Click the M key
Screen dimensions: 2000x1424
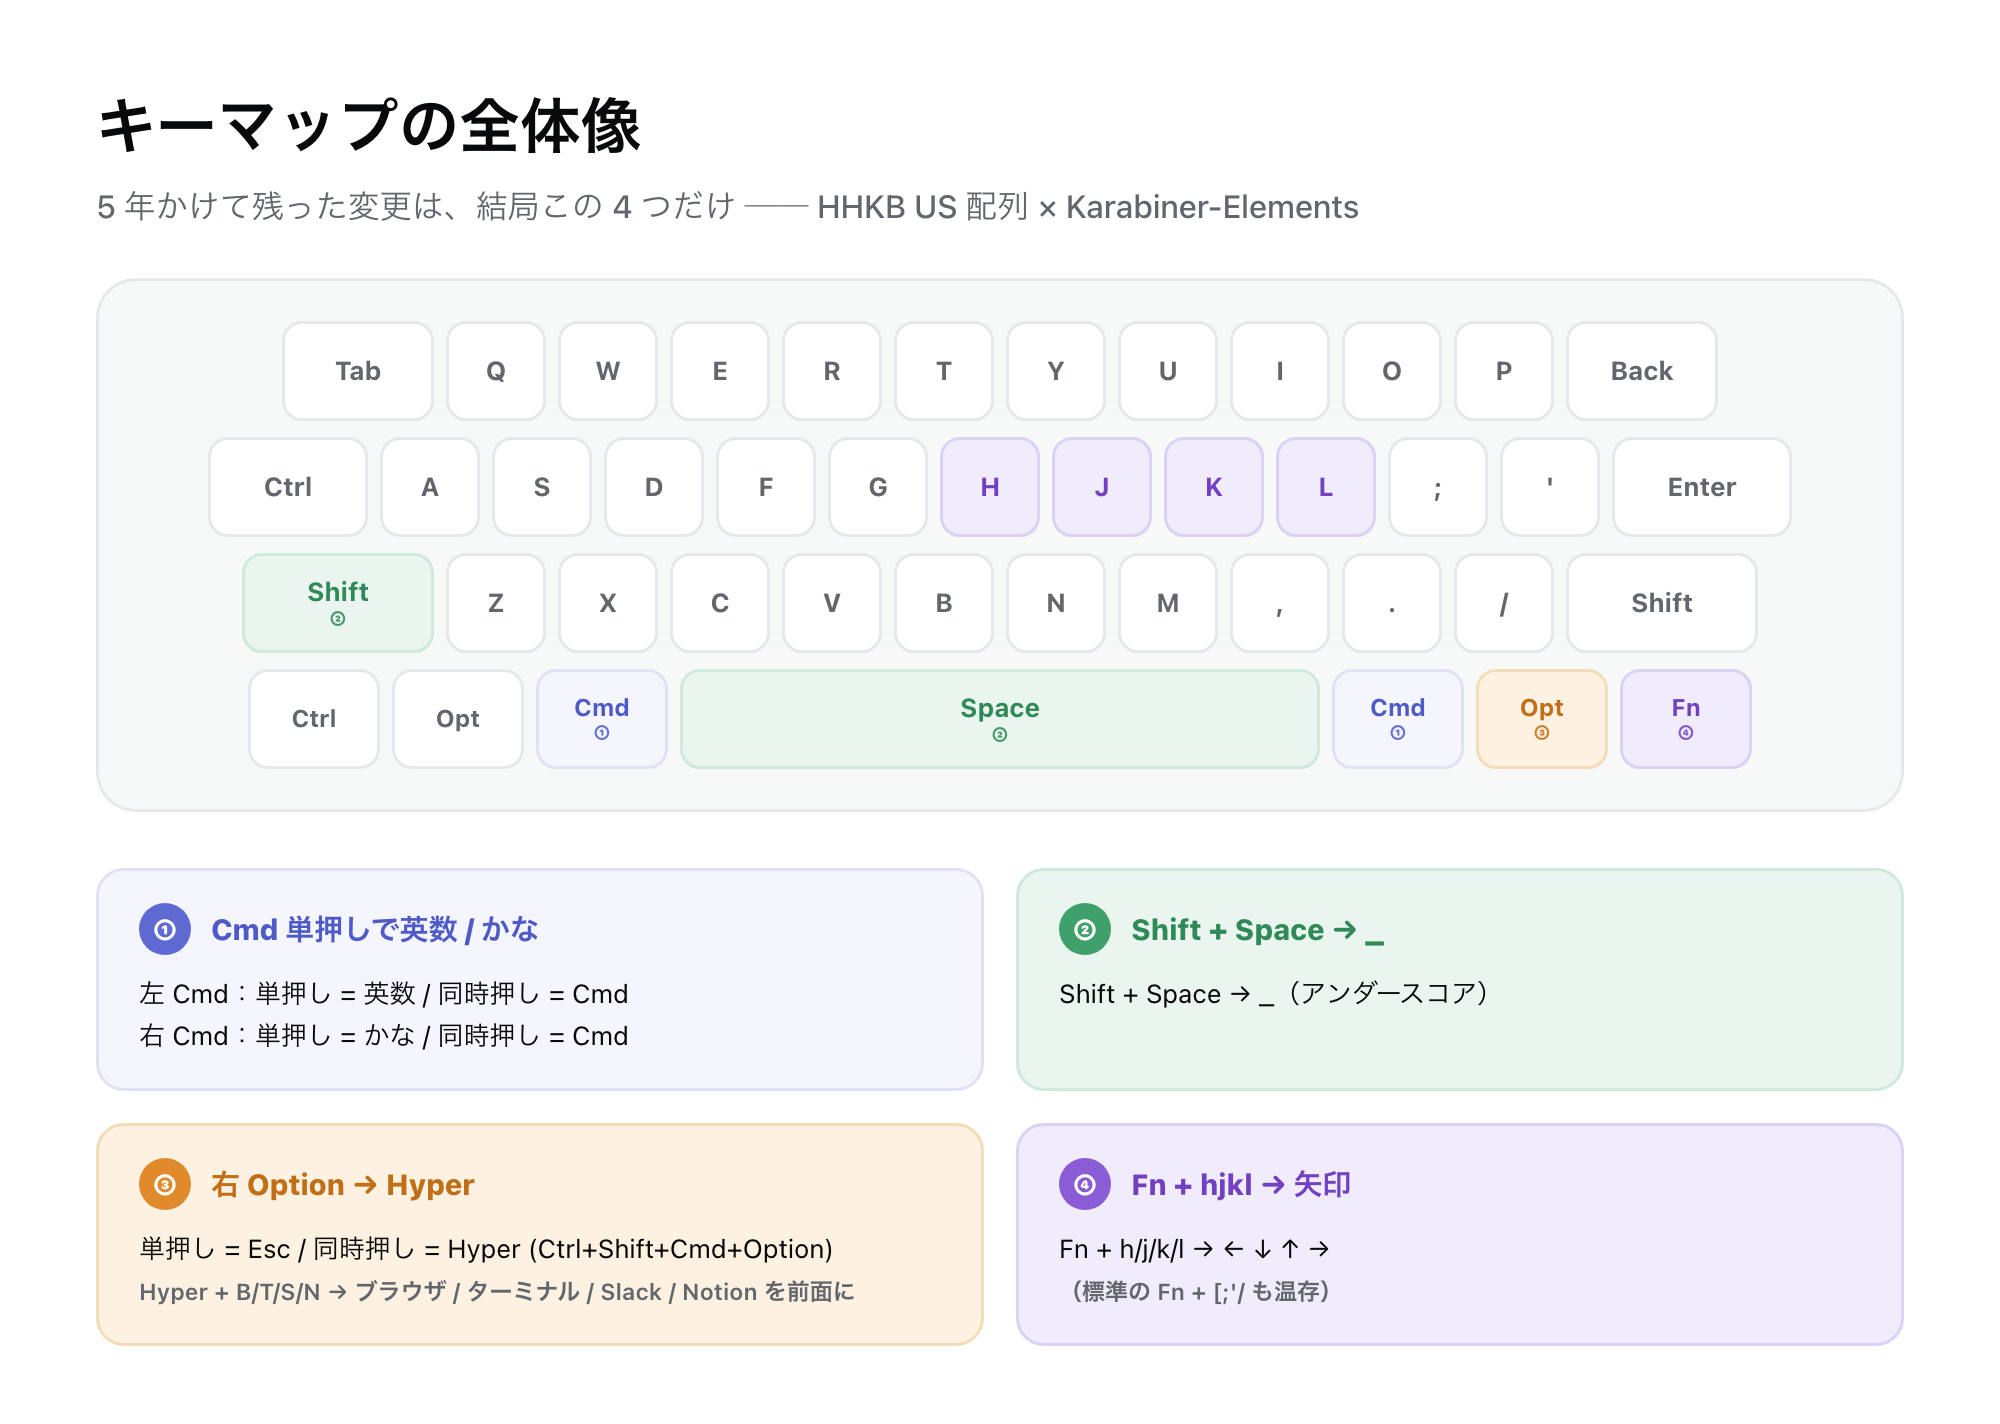pos(1168,603)
